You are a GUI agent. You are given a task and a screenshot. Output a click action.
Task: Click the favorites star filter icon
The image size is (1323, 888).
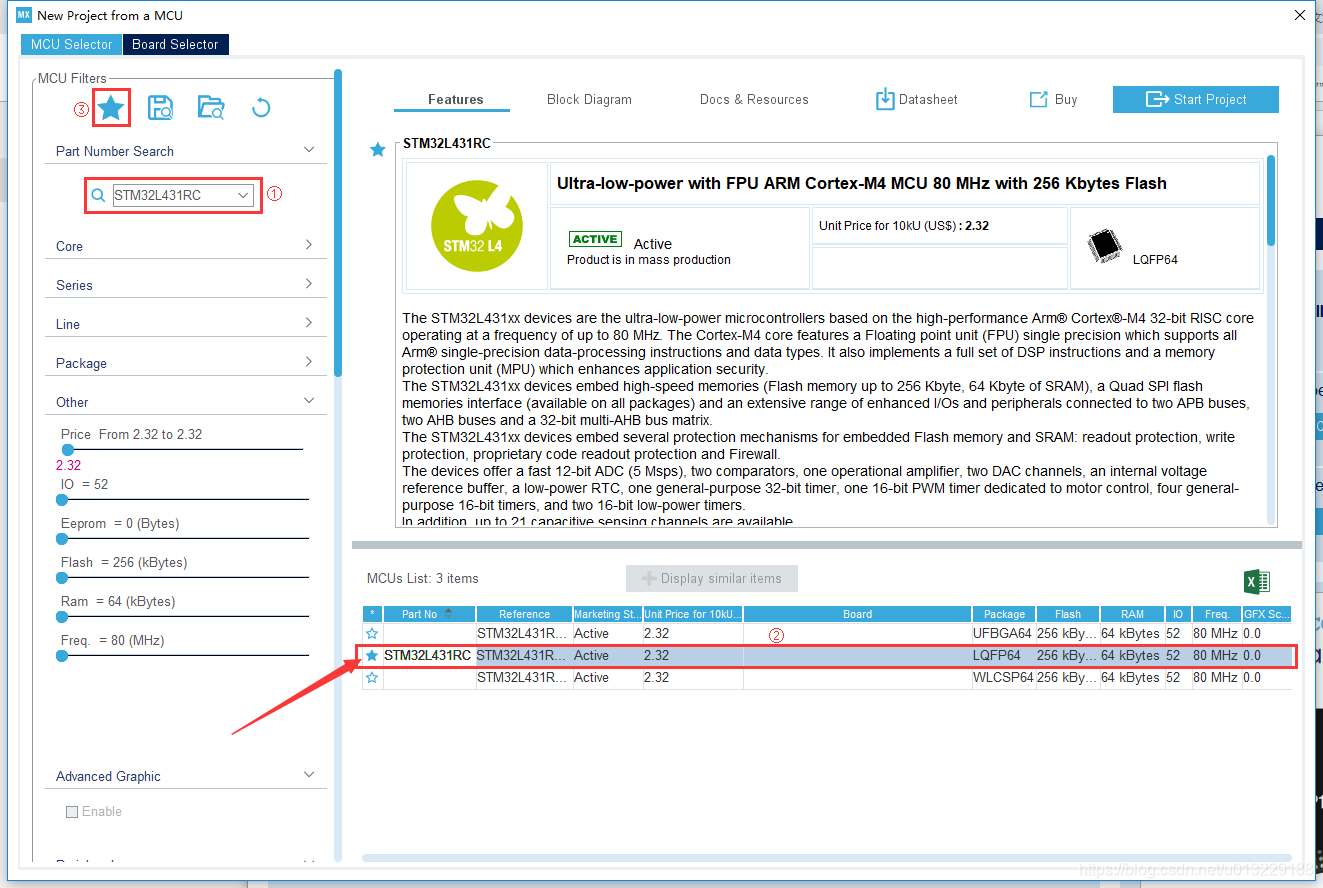coord(111,107)
